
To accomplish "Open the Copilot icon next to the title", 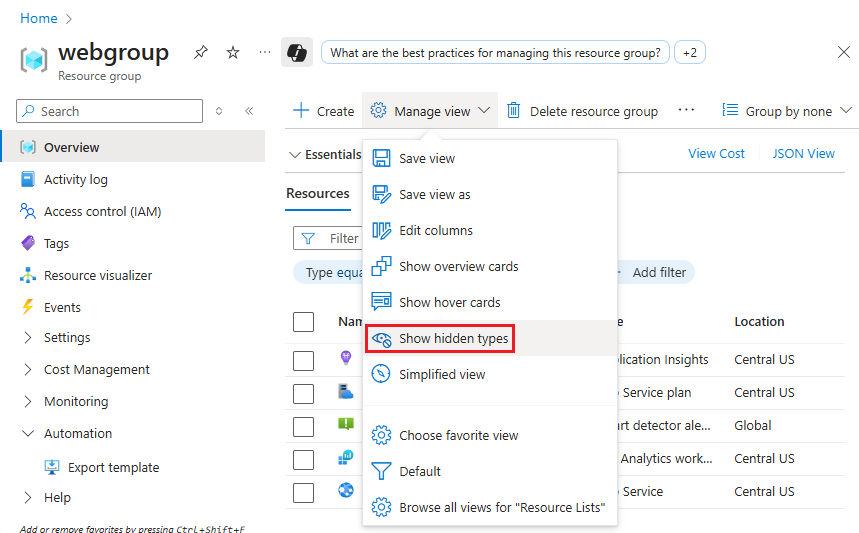I will pos(297,53).
